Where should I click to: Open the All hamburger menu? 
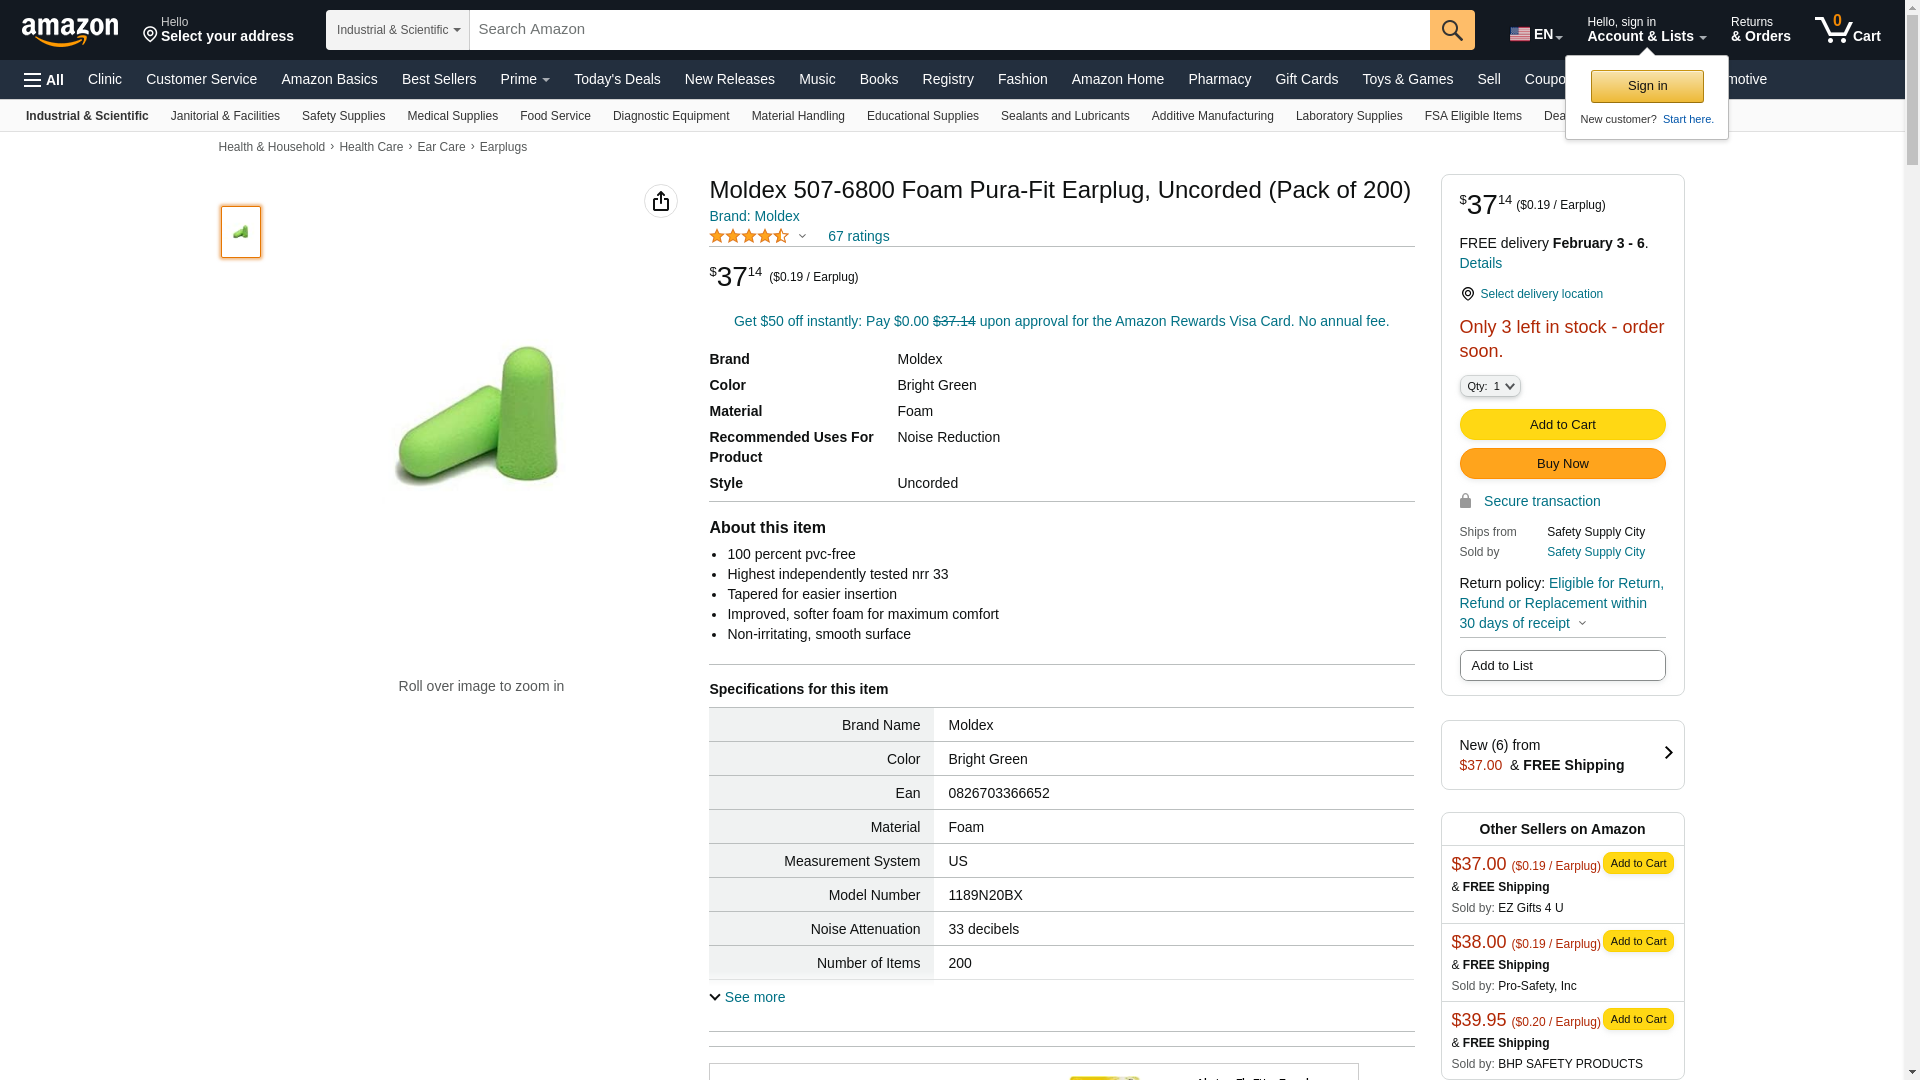click(x=44, y=80)
